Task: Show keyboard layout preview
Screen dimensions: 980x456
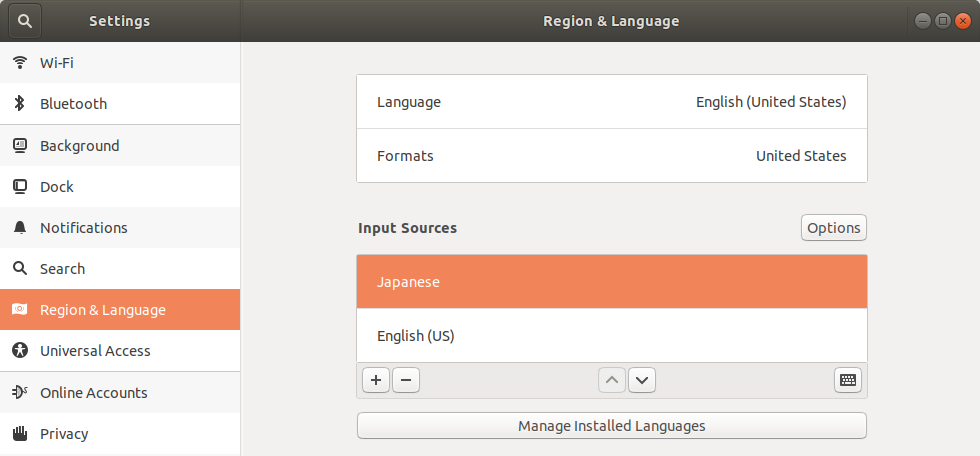Action: [x=847, y=380]
